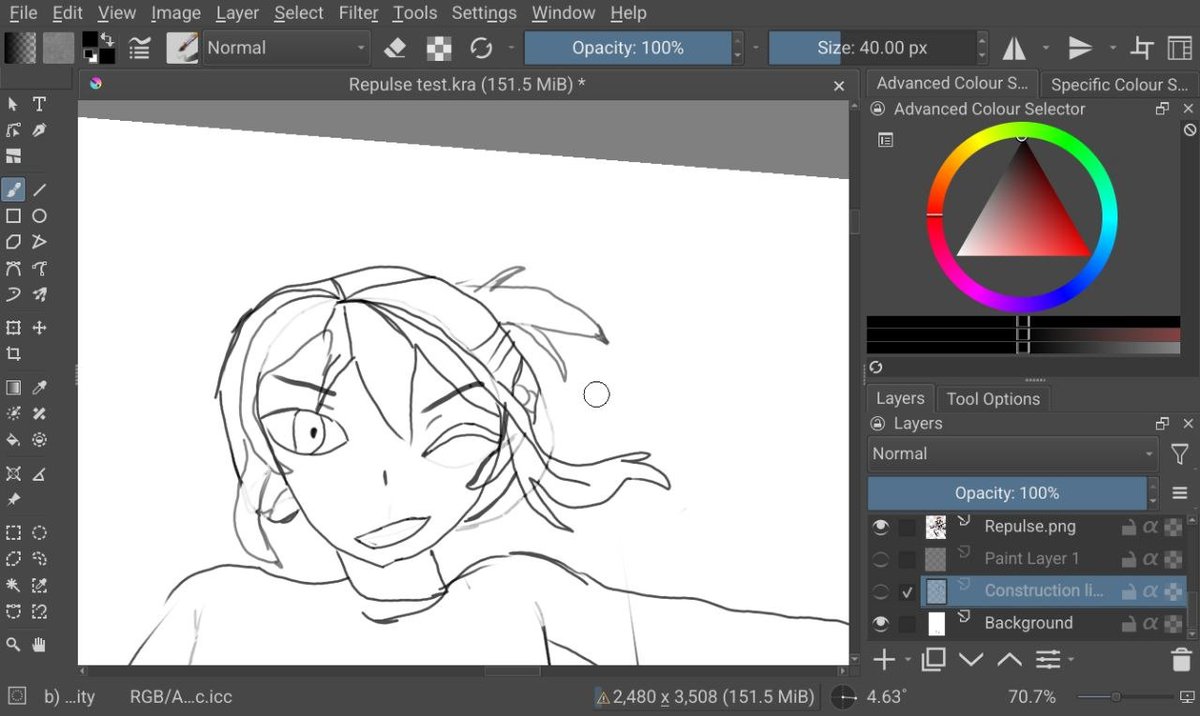Expand the add layer dropdown arrow
1200x716 pixels.
tap(908, 660)
